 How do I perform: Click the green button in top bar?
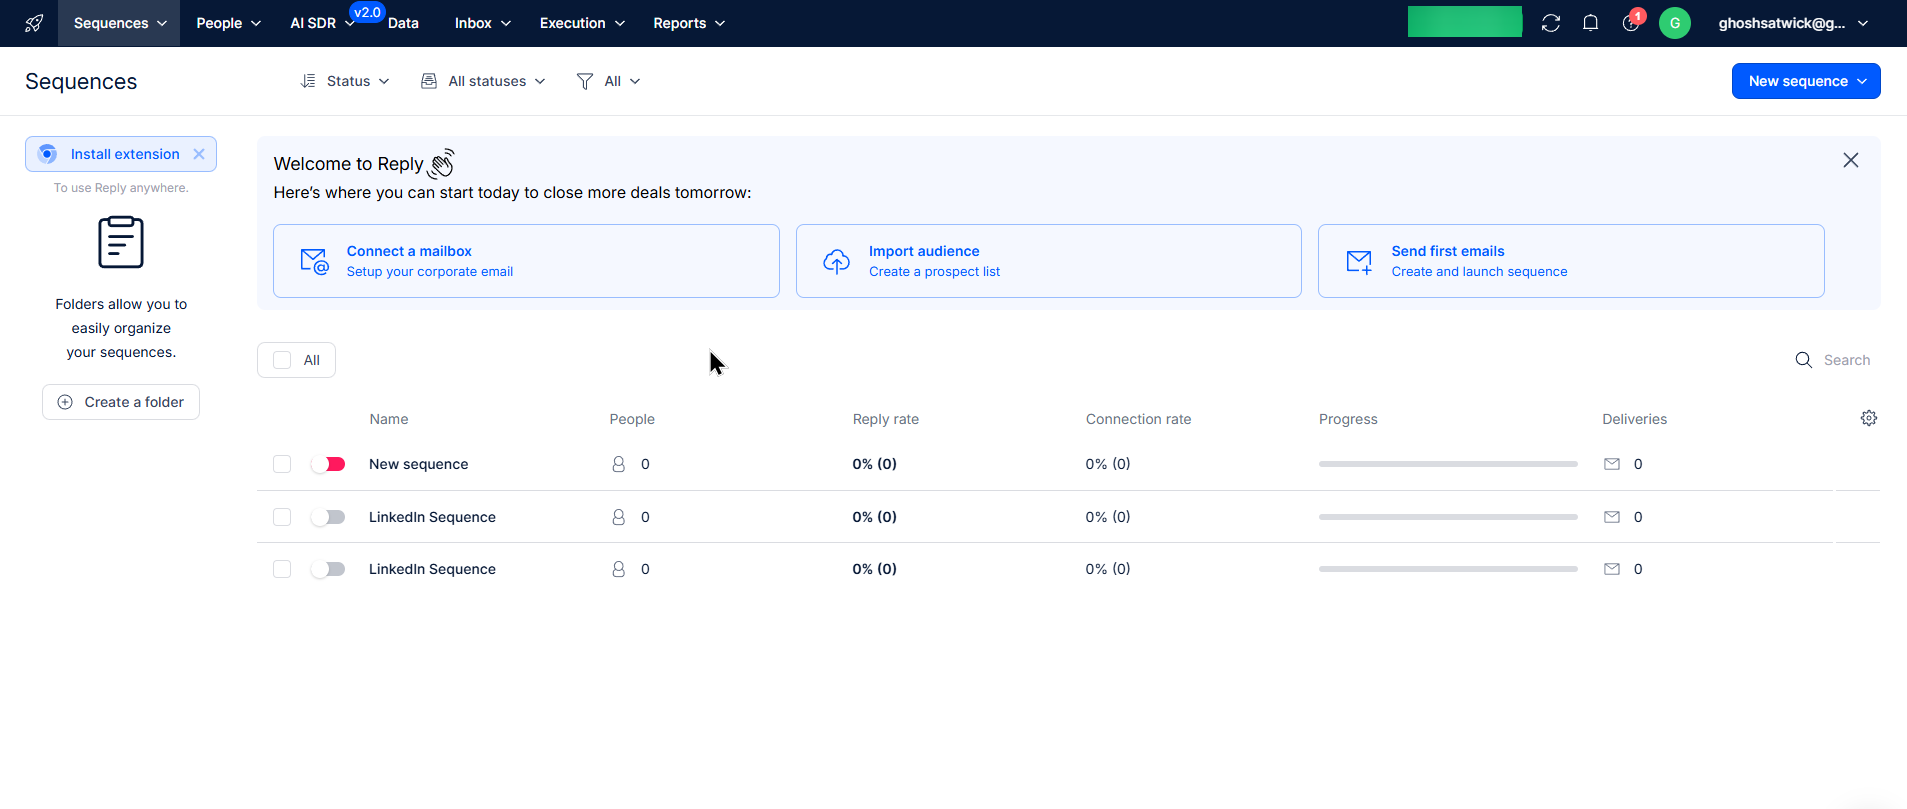click(x=1465, y=22)
